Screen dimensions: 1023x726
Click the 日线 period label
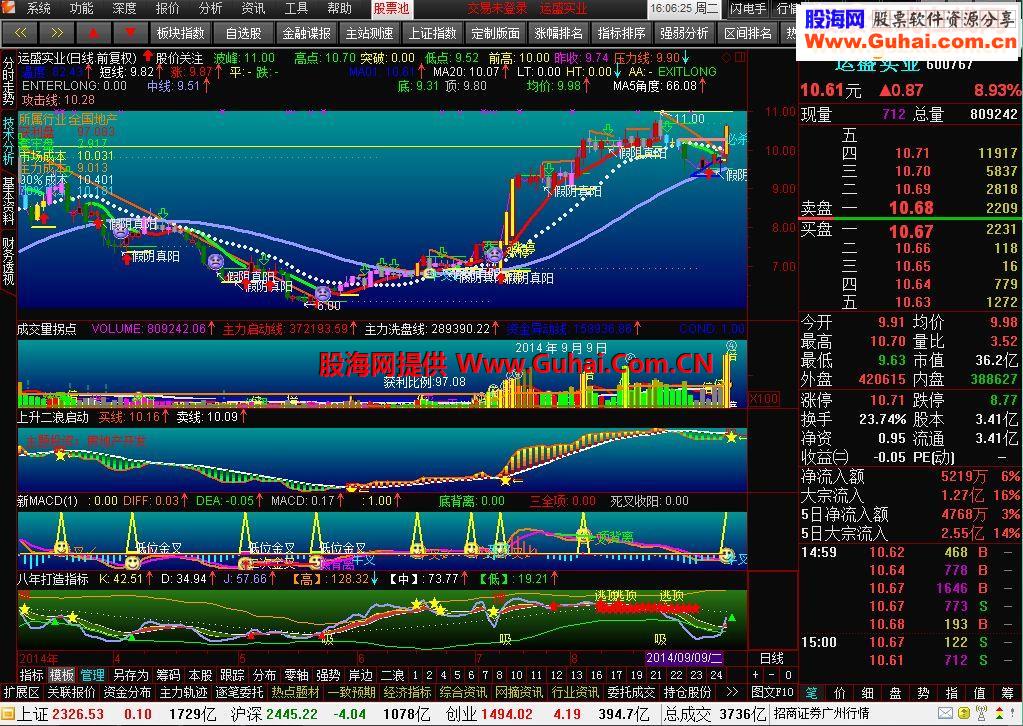click(772, 658)
